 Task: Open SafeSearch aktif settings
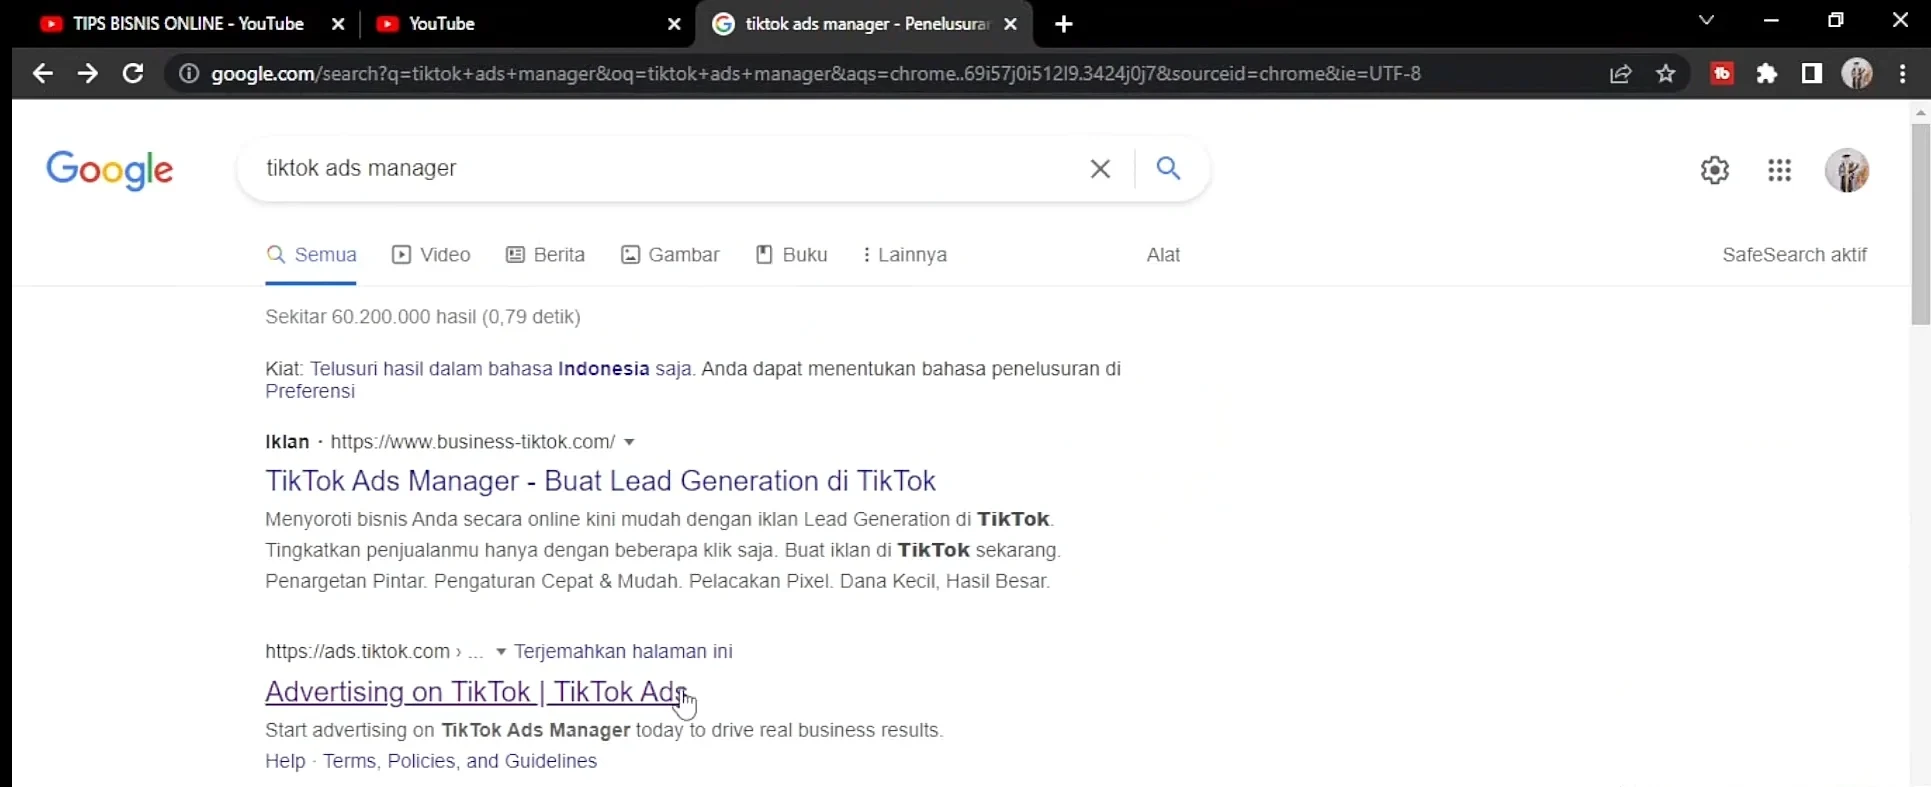click(1794, 255)
